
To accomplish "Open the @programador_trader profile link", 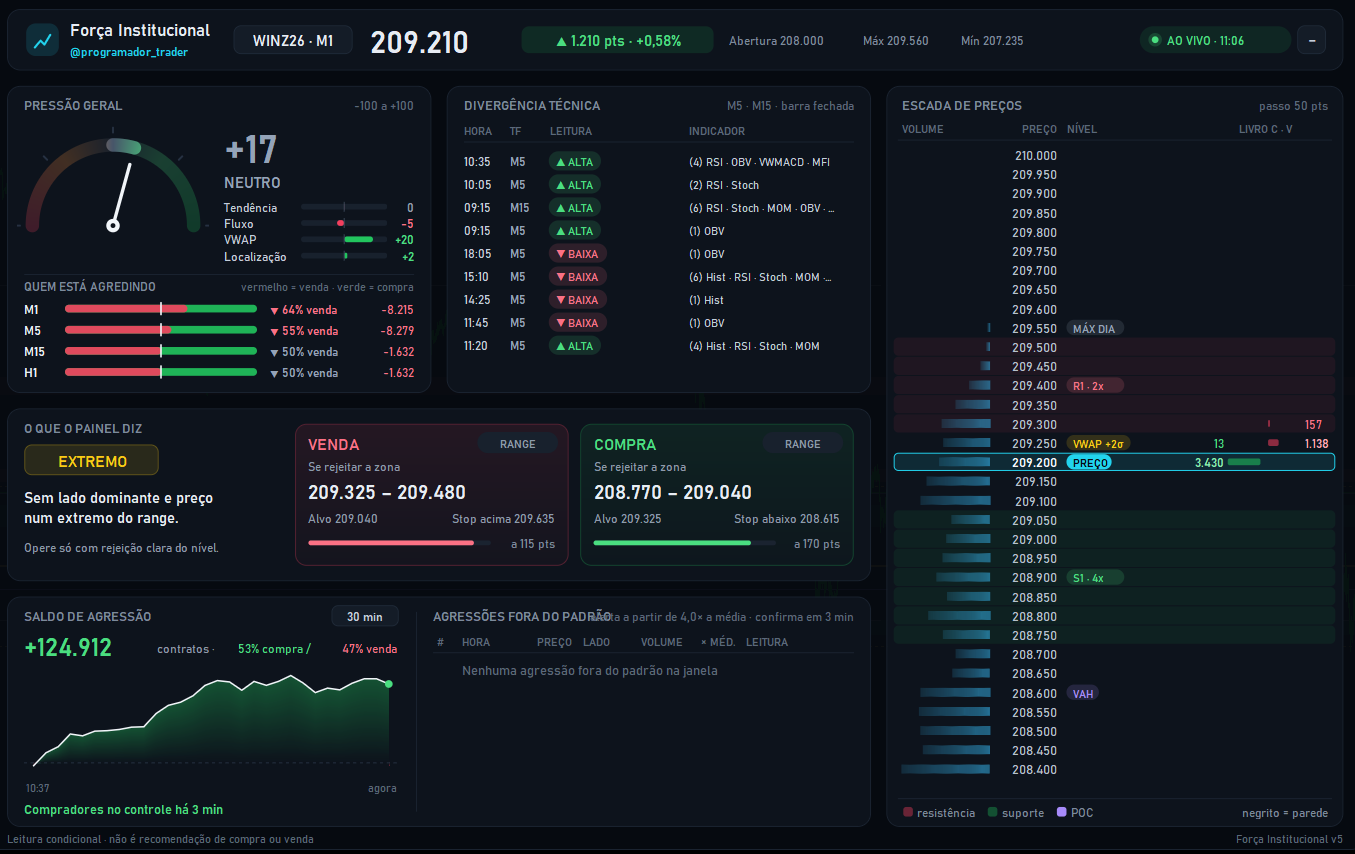I will [x=129, y=52].
